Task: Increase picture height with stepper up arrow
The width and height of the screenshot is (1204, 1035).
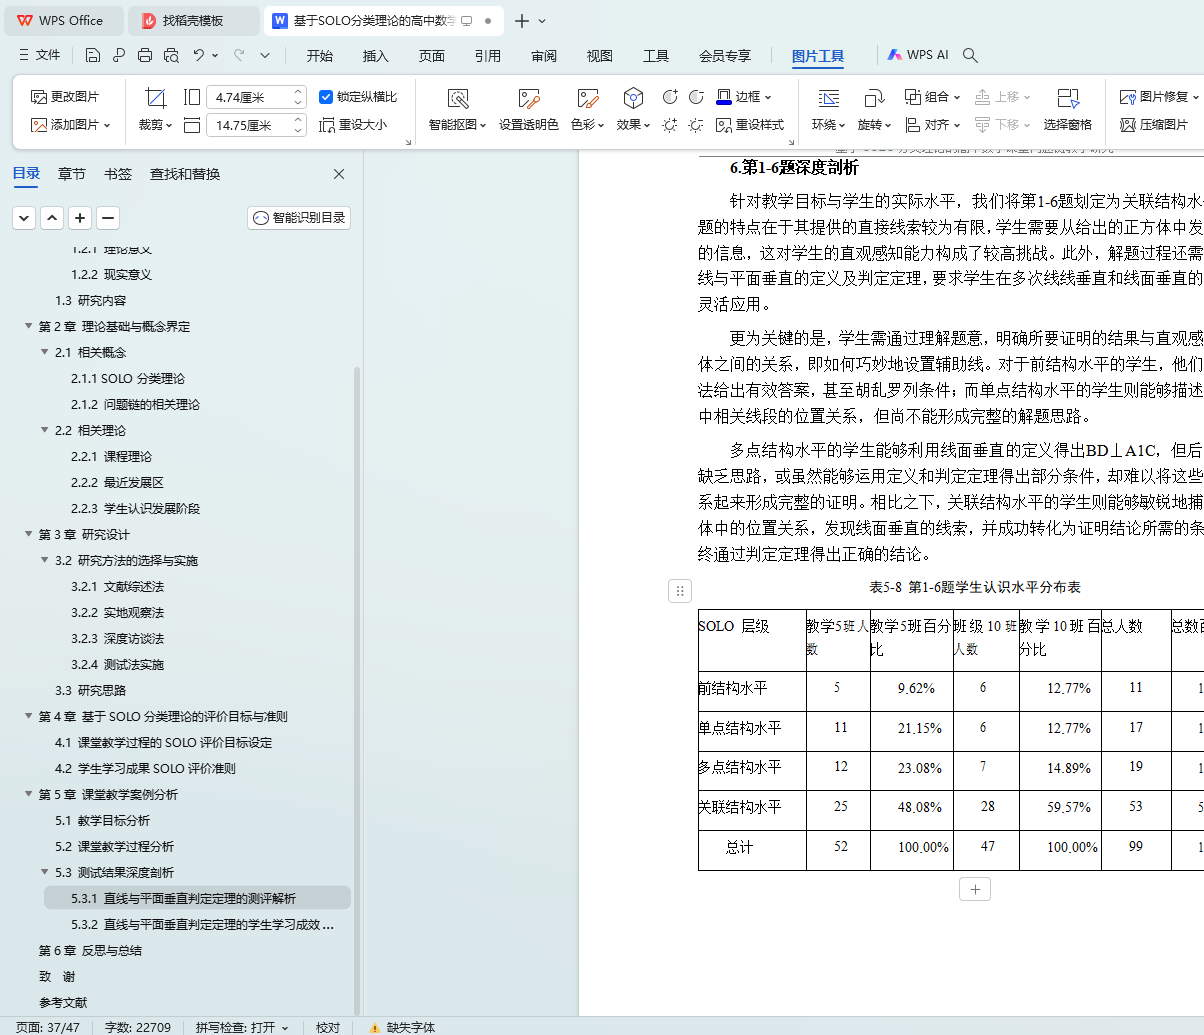Action: click(x=299, y=92)
